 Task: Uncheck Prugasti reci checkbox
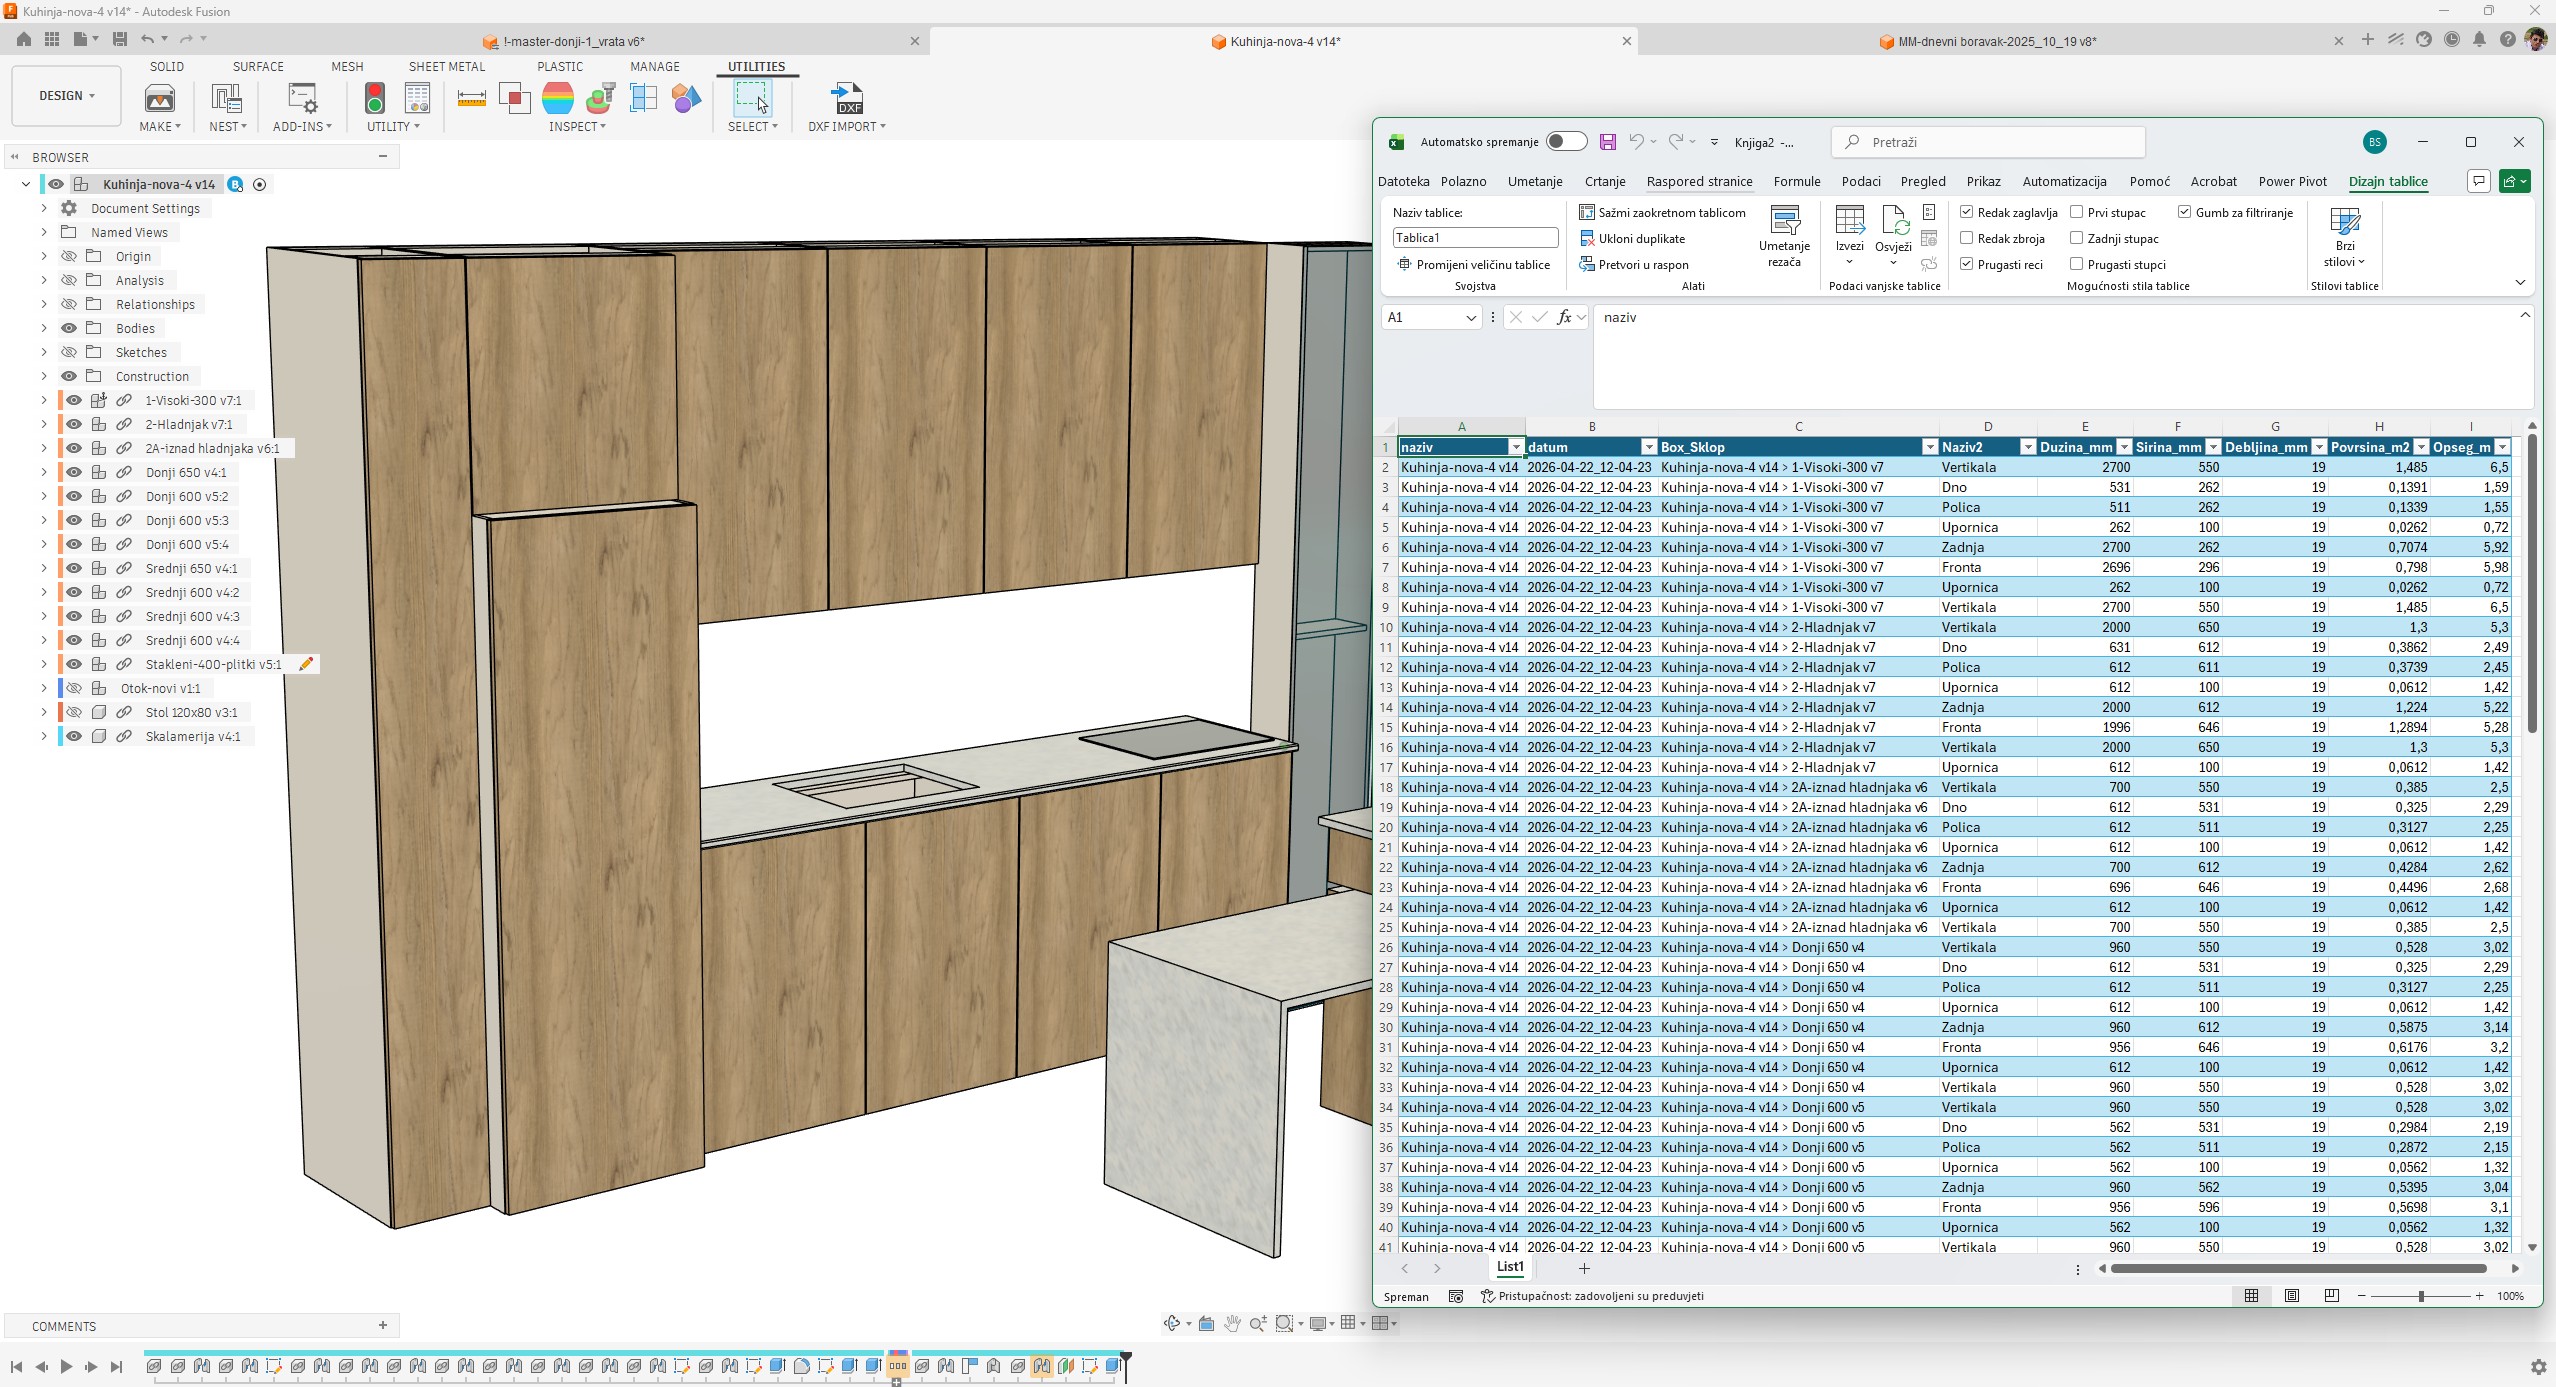coord(1967,265)
